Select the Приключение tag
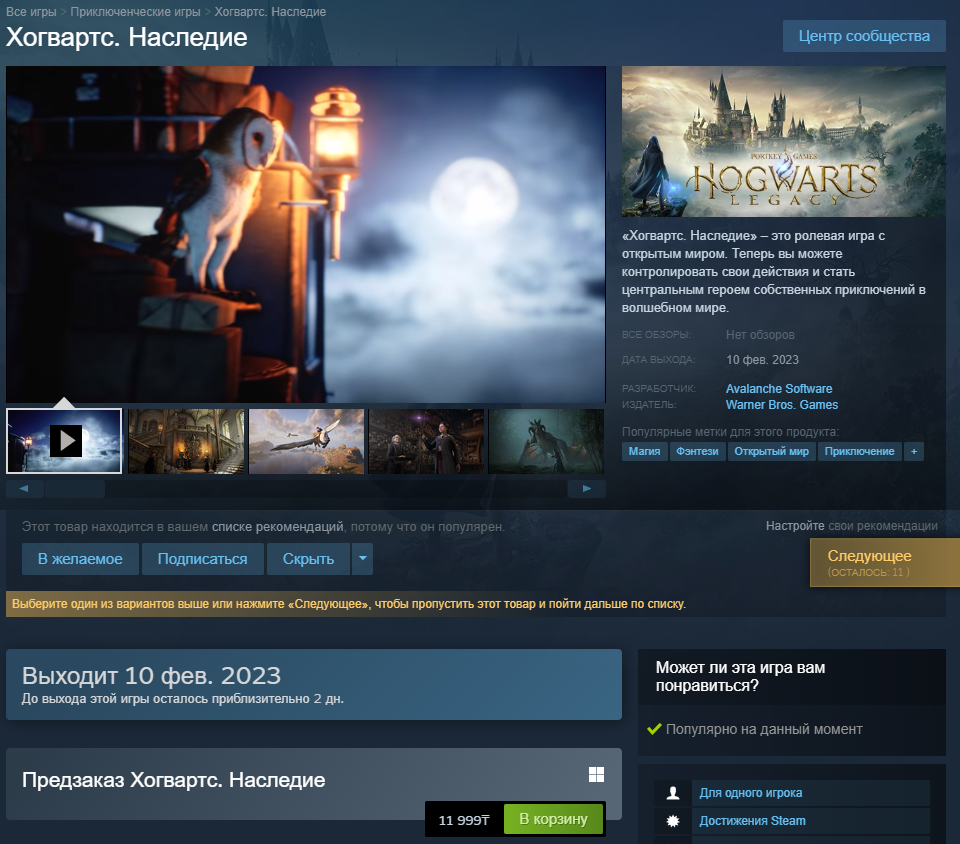The width and height of the screenshot is (960, 844). pos(860,452)
